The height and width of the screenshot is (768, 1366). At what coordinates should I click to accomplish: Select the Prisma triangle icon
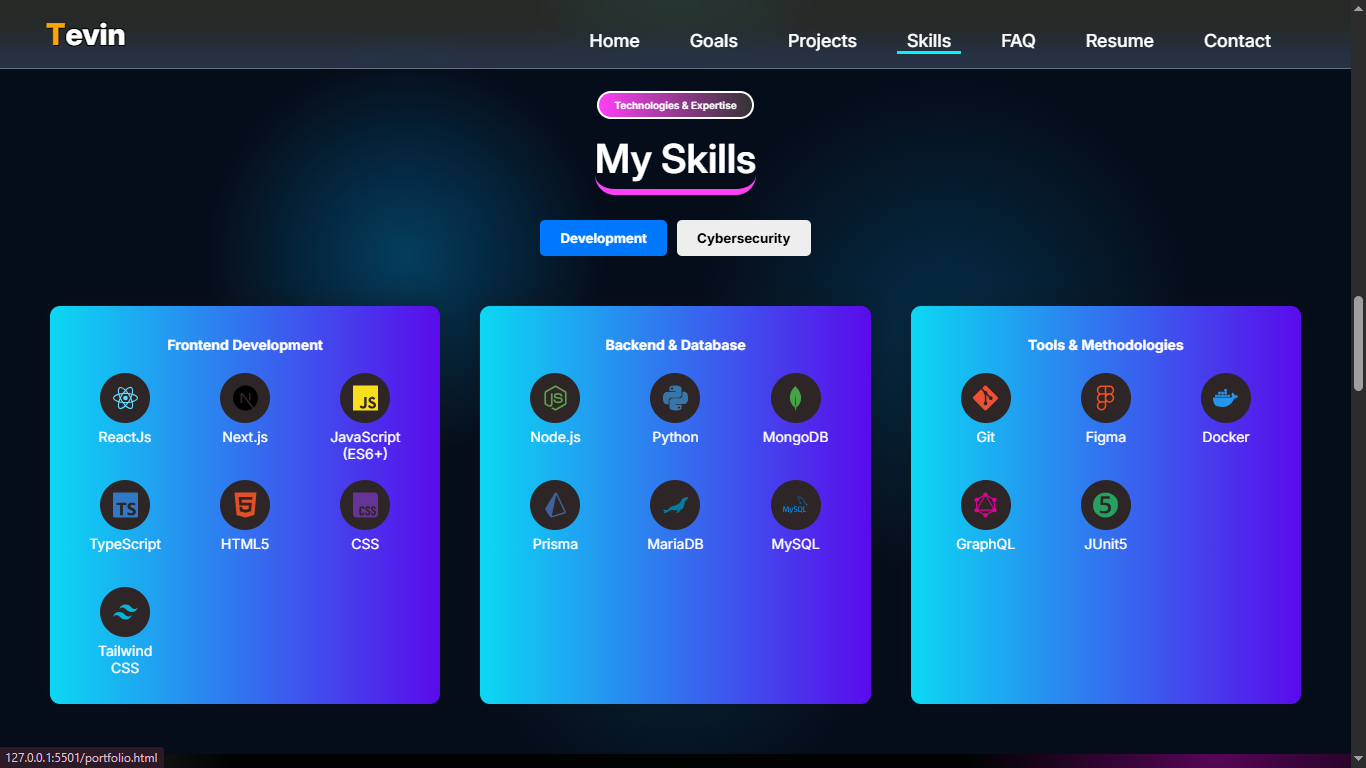pyautogui.click(x=555, y=505)
